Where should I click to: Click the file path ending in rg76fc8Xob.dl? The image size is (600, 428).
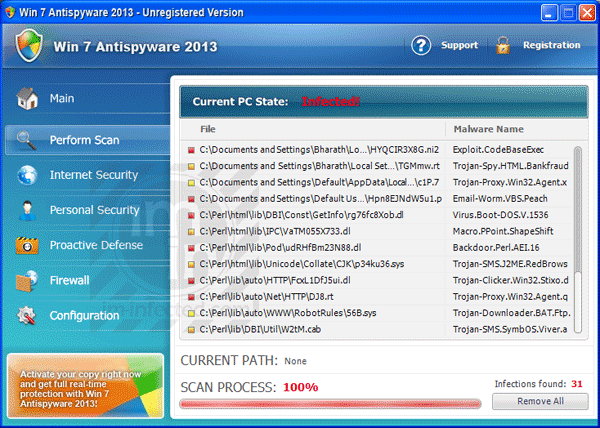click(301, 215)
